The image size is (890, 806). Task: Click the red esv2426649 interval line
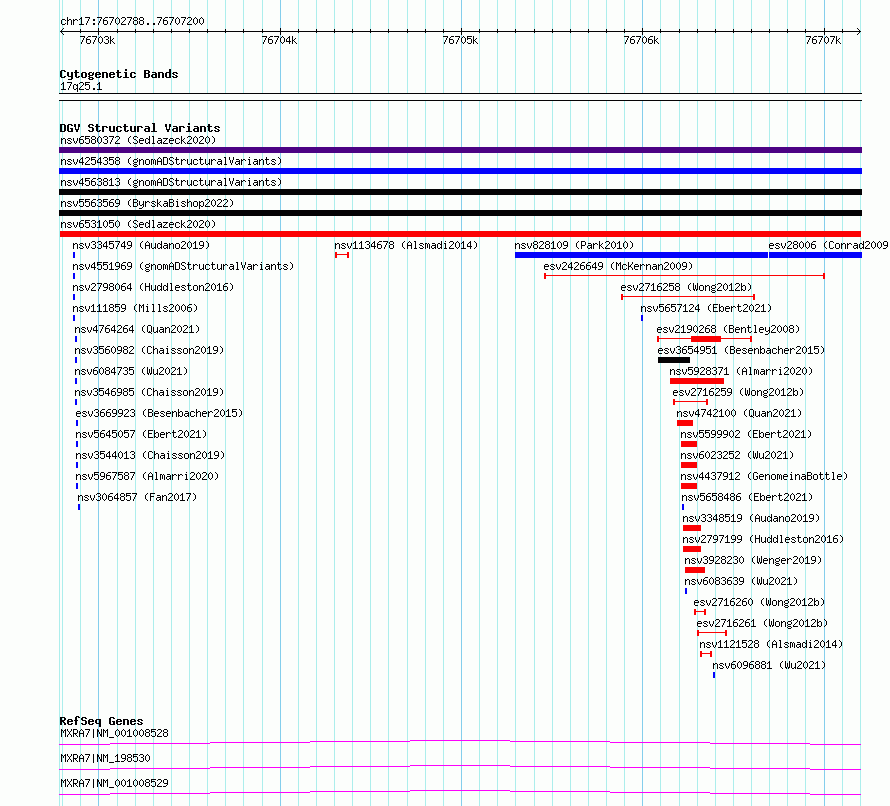(685, 276)
